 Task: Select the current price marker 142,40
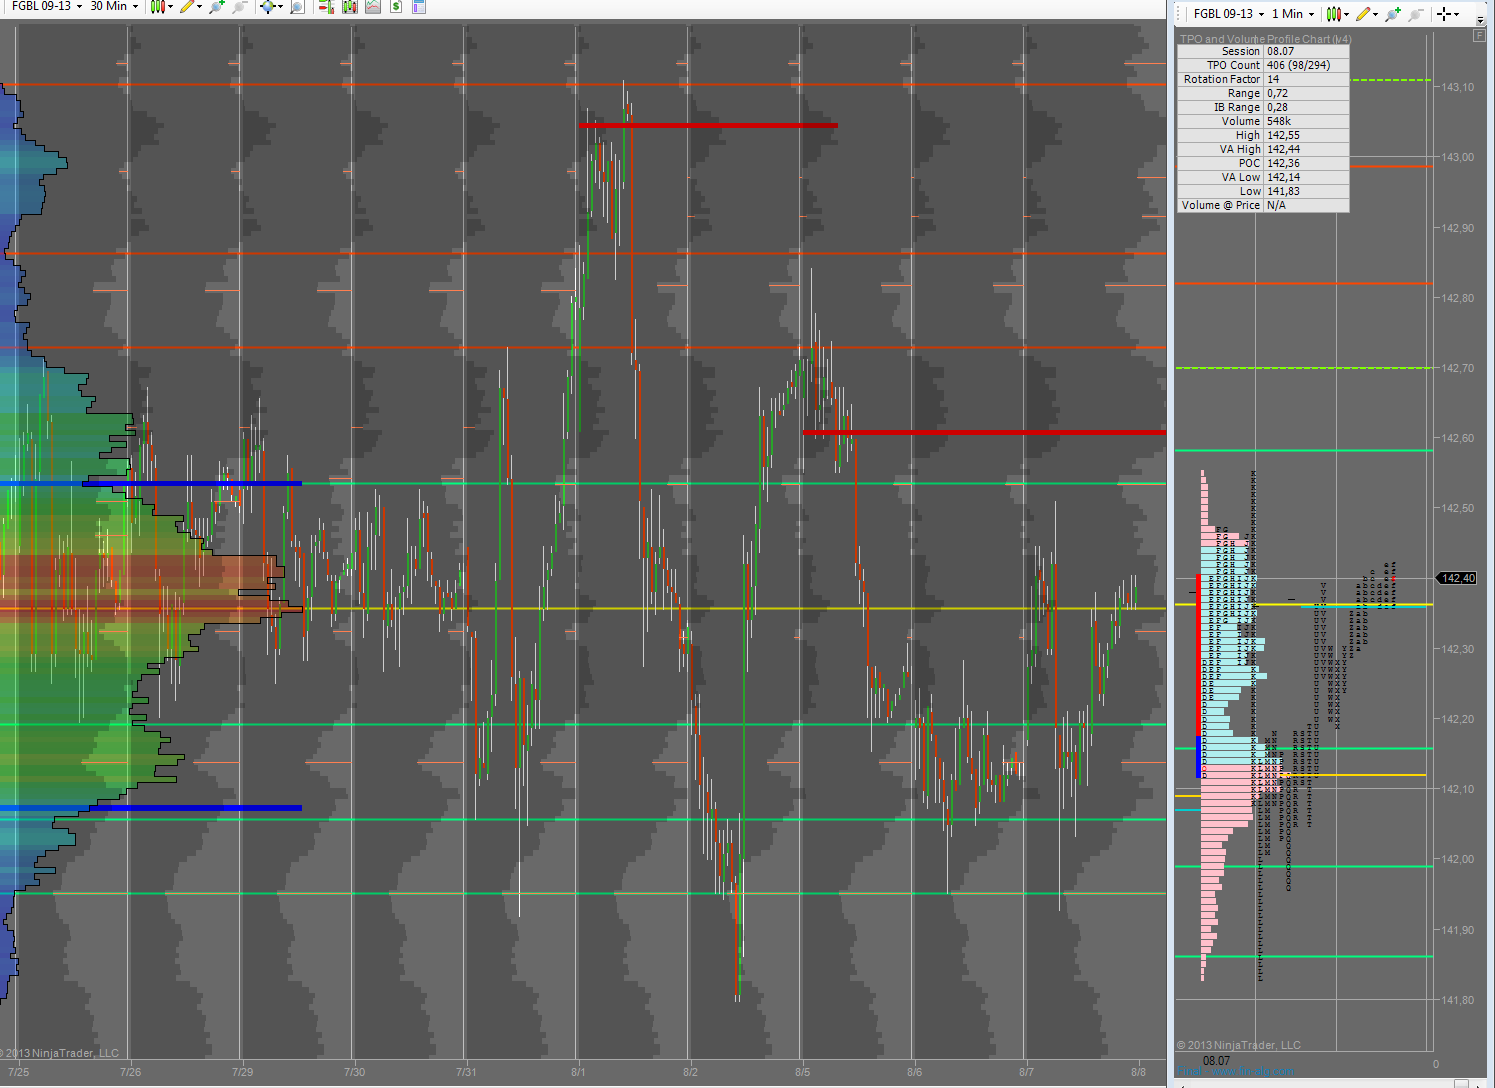coord(1457,578)
